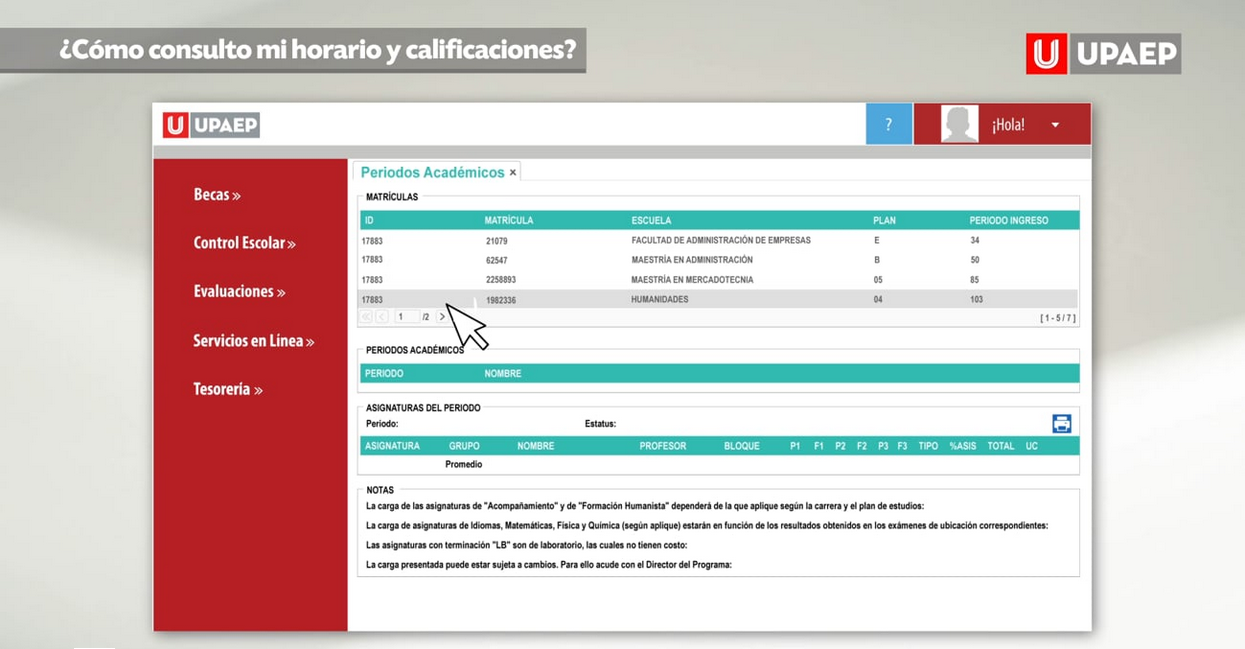Click the page number input field
The height and width of the screenshot is (649, 1245).
click(x=406, y=317)
